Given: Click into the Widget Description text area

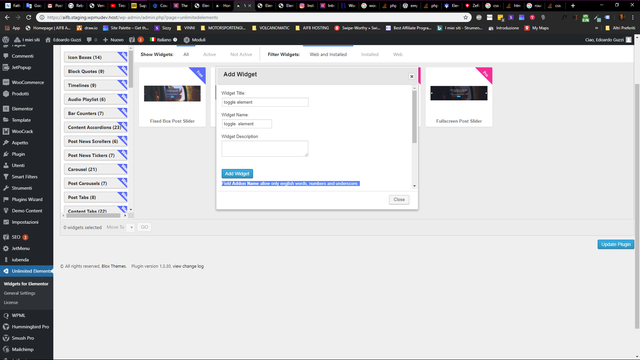Looking at the screenshot, I should pos(265,149).
